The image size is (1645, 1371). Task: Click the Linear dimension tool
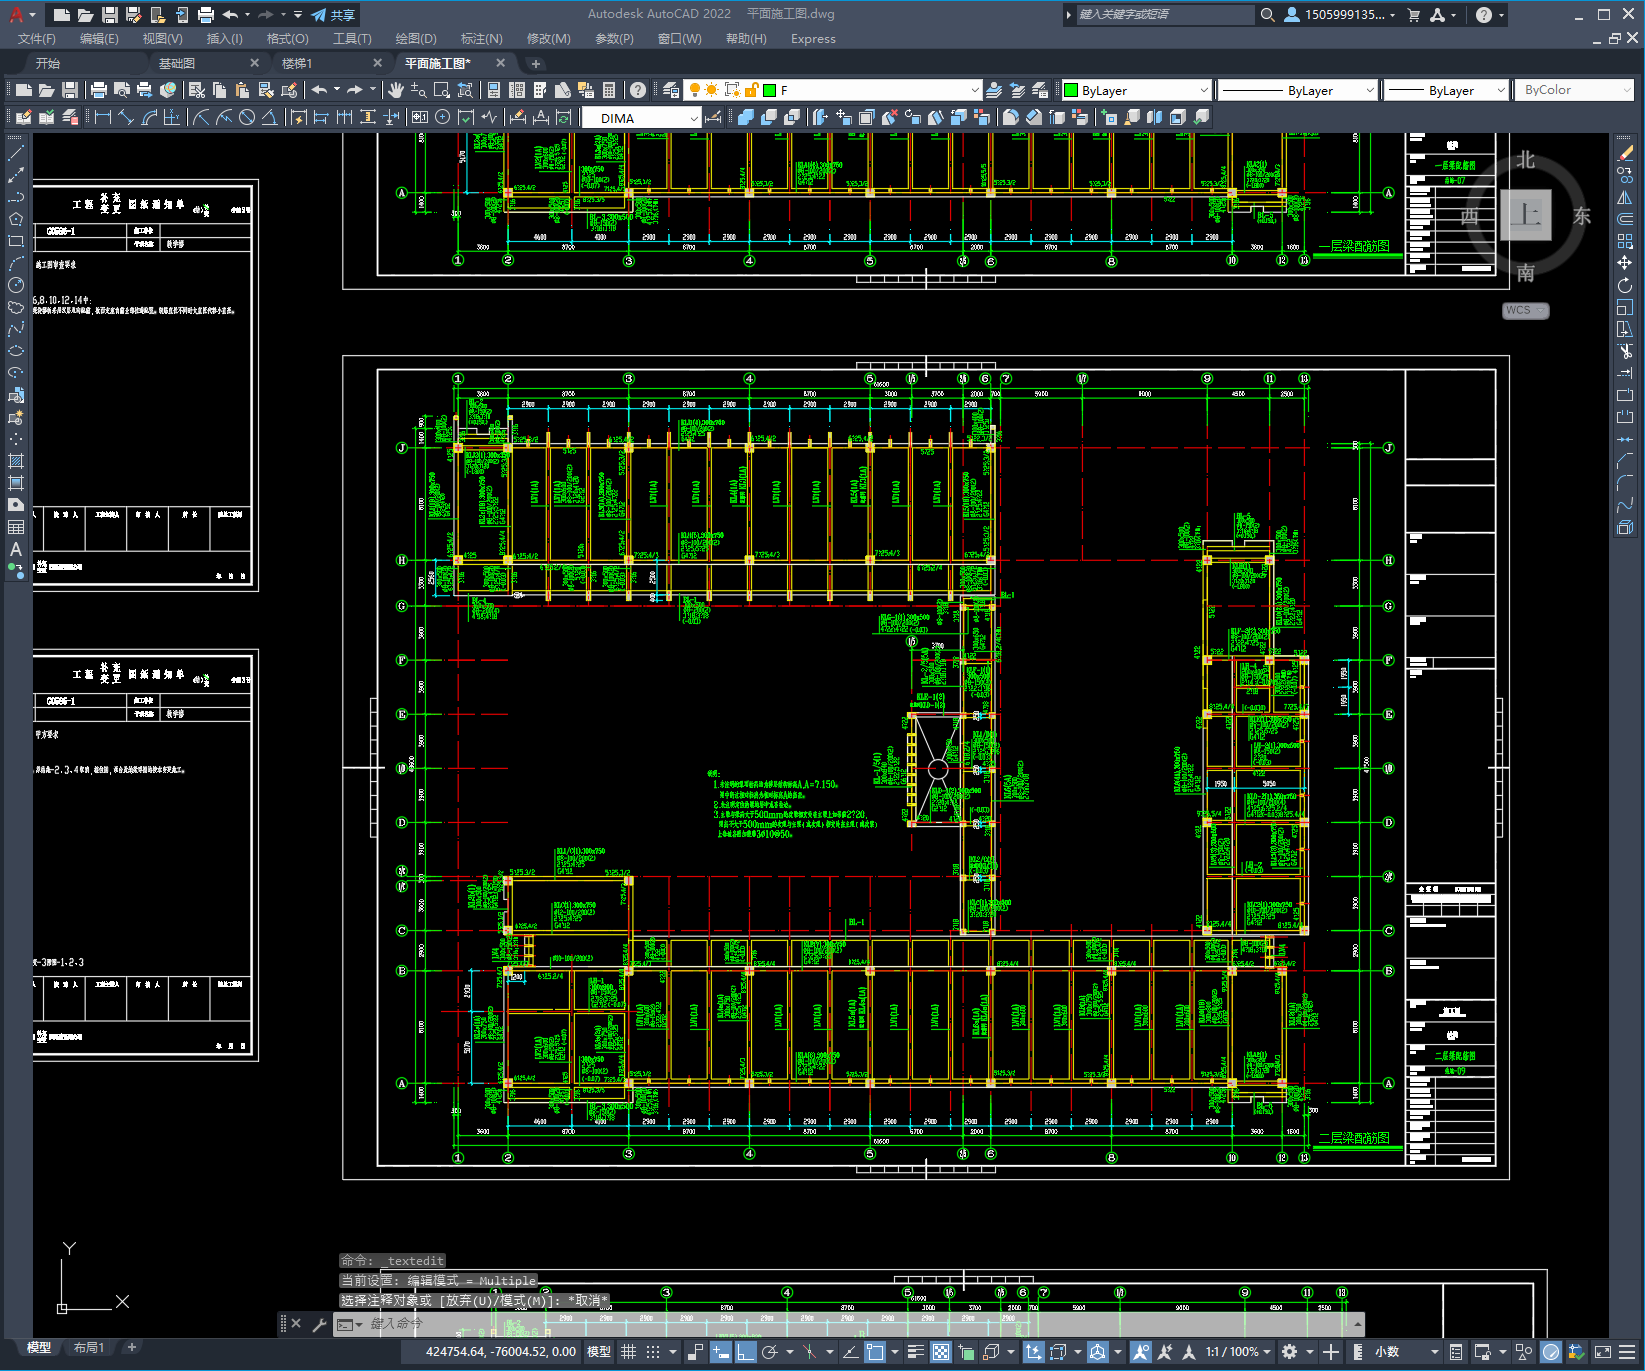(x=102, y=118)
